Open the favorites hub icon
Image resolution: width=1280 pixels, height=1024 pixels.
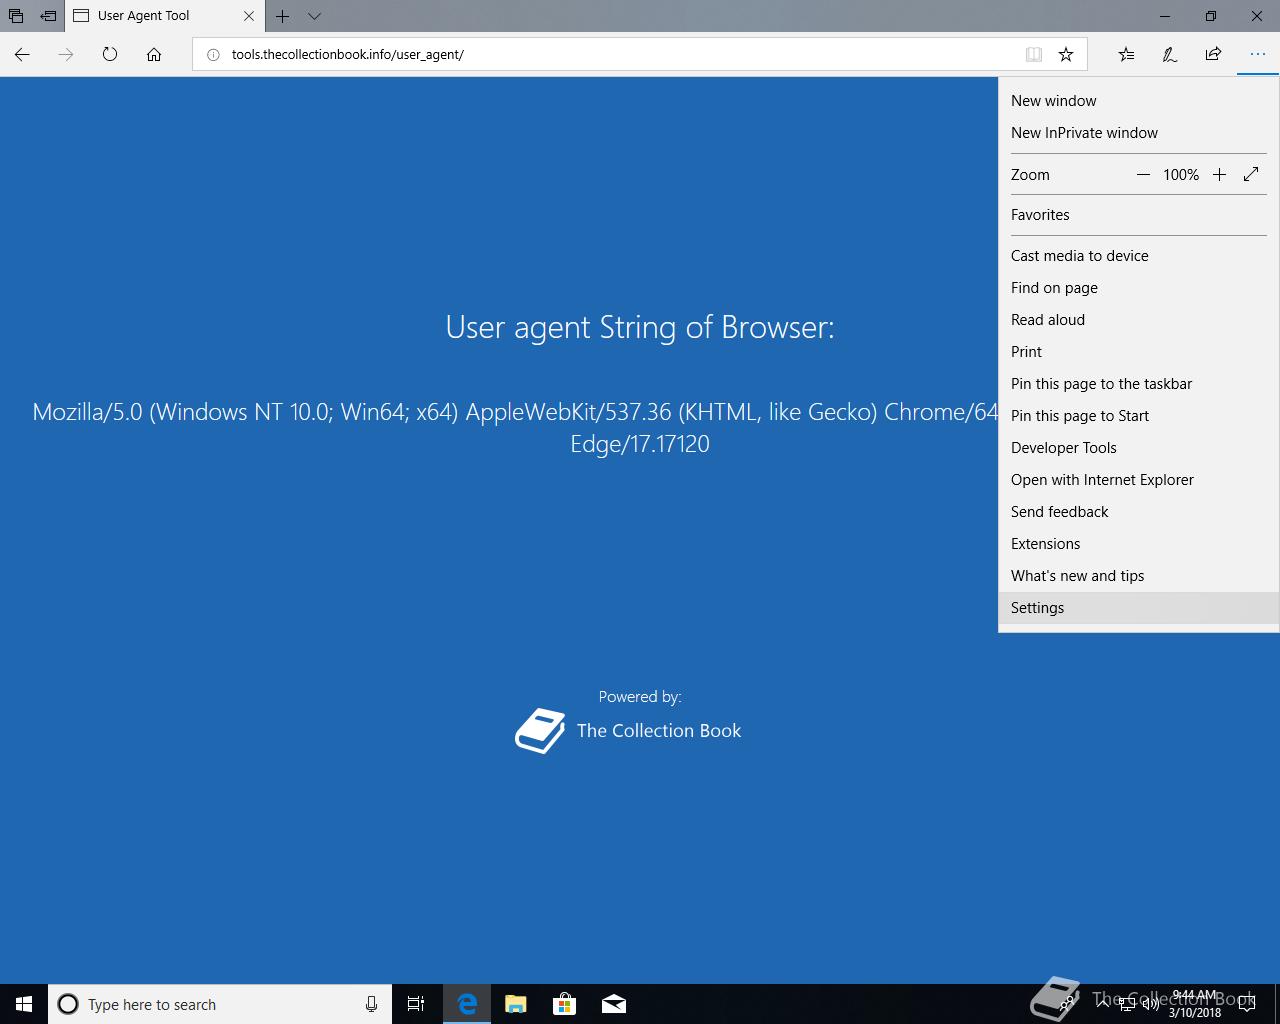point(1126,54)
